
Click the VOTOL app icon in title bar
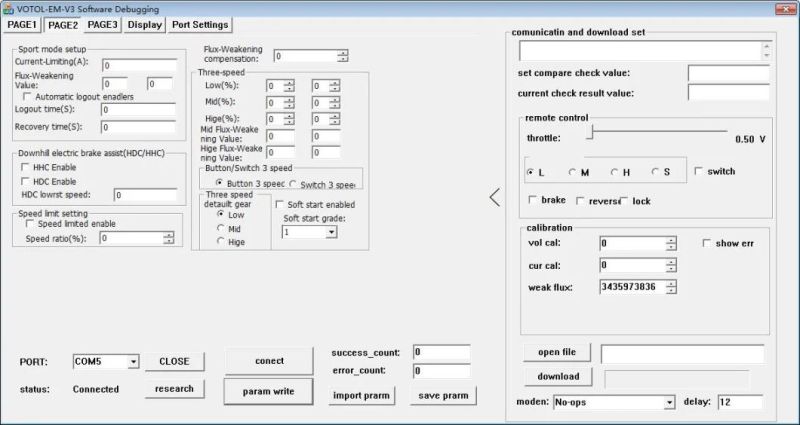tap(8, 9)
